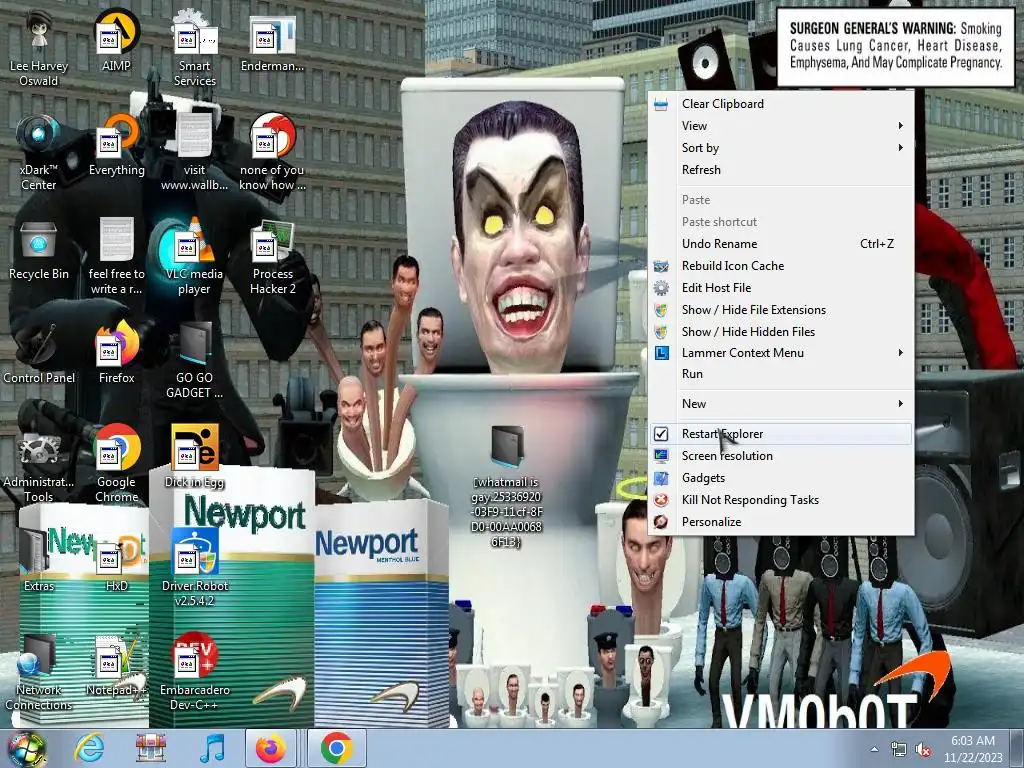1024x768 pixels.
Task: Switch to Firefox in the taskbar
Action: click(270, 748)
